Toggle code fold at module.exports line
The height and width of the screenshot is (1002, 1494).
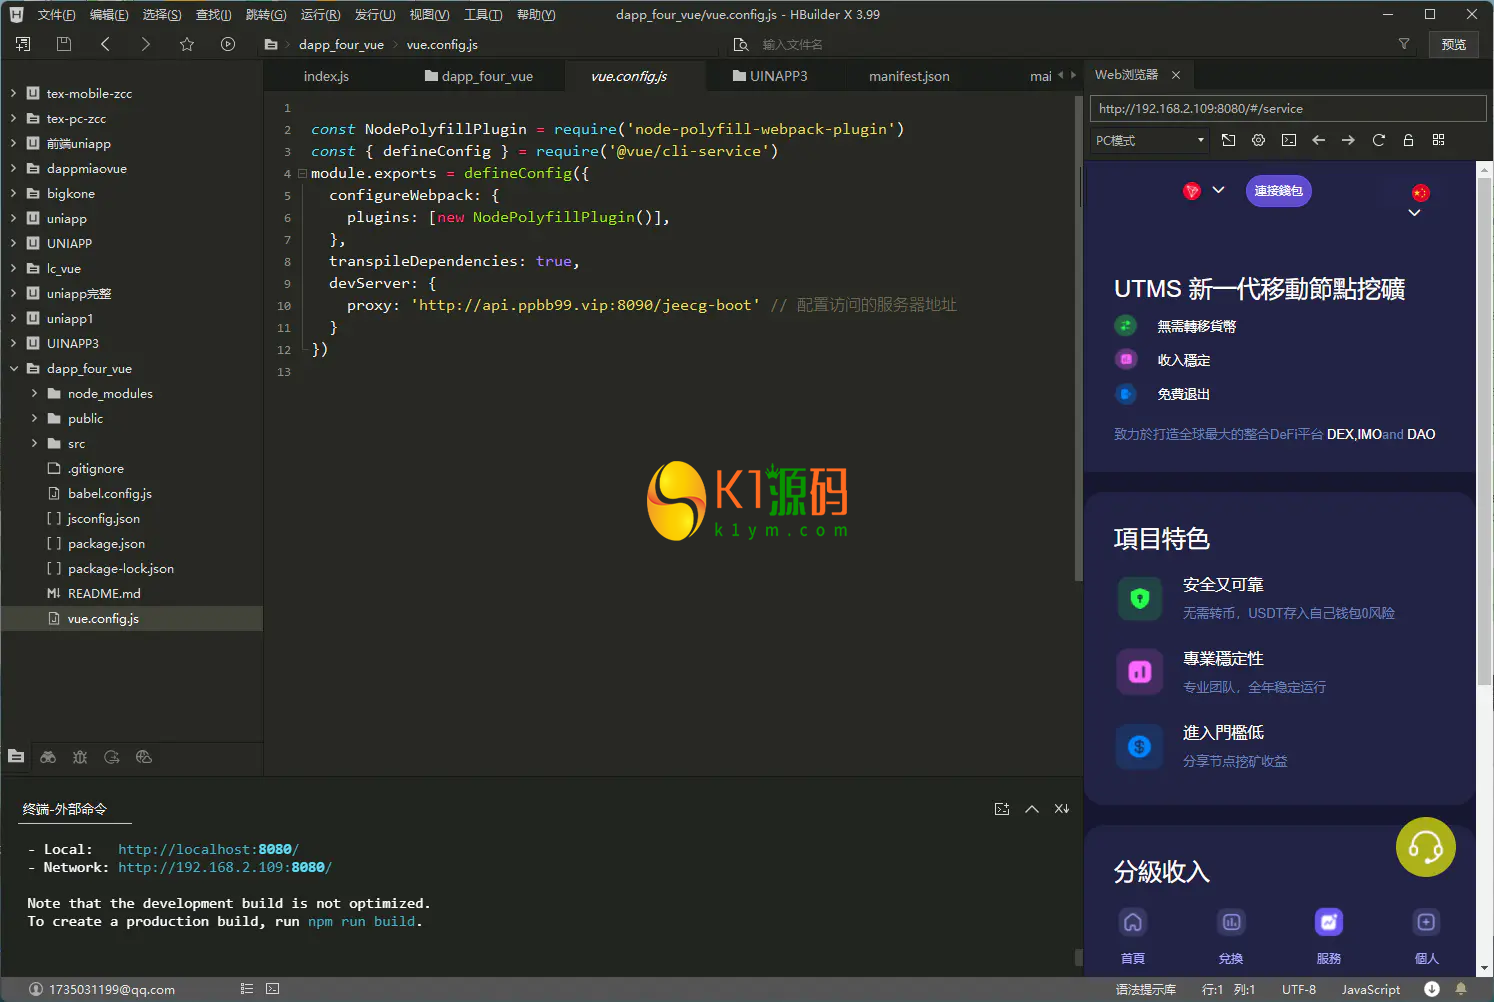point(302,173)
